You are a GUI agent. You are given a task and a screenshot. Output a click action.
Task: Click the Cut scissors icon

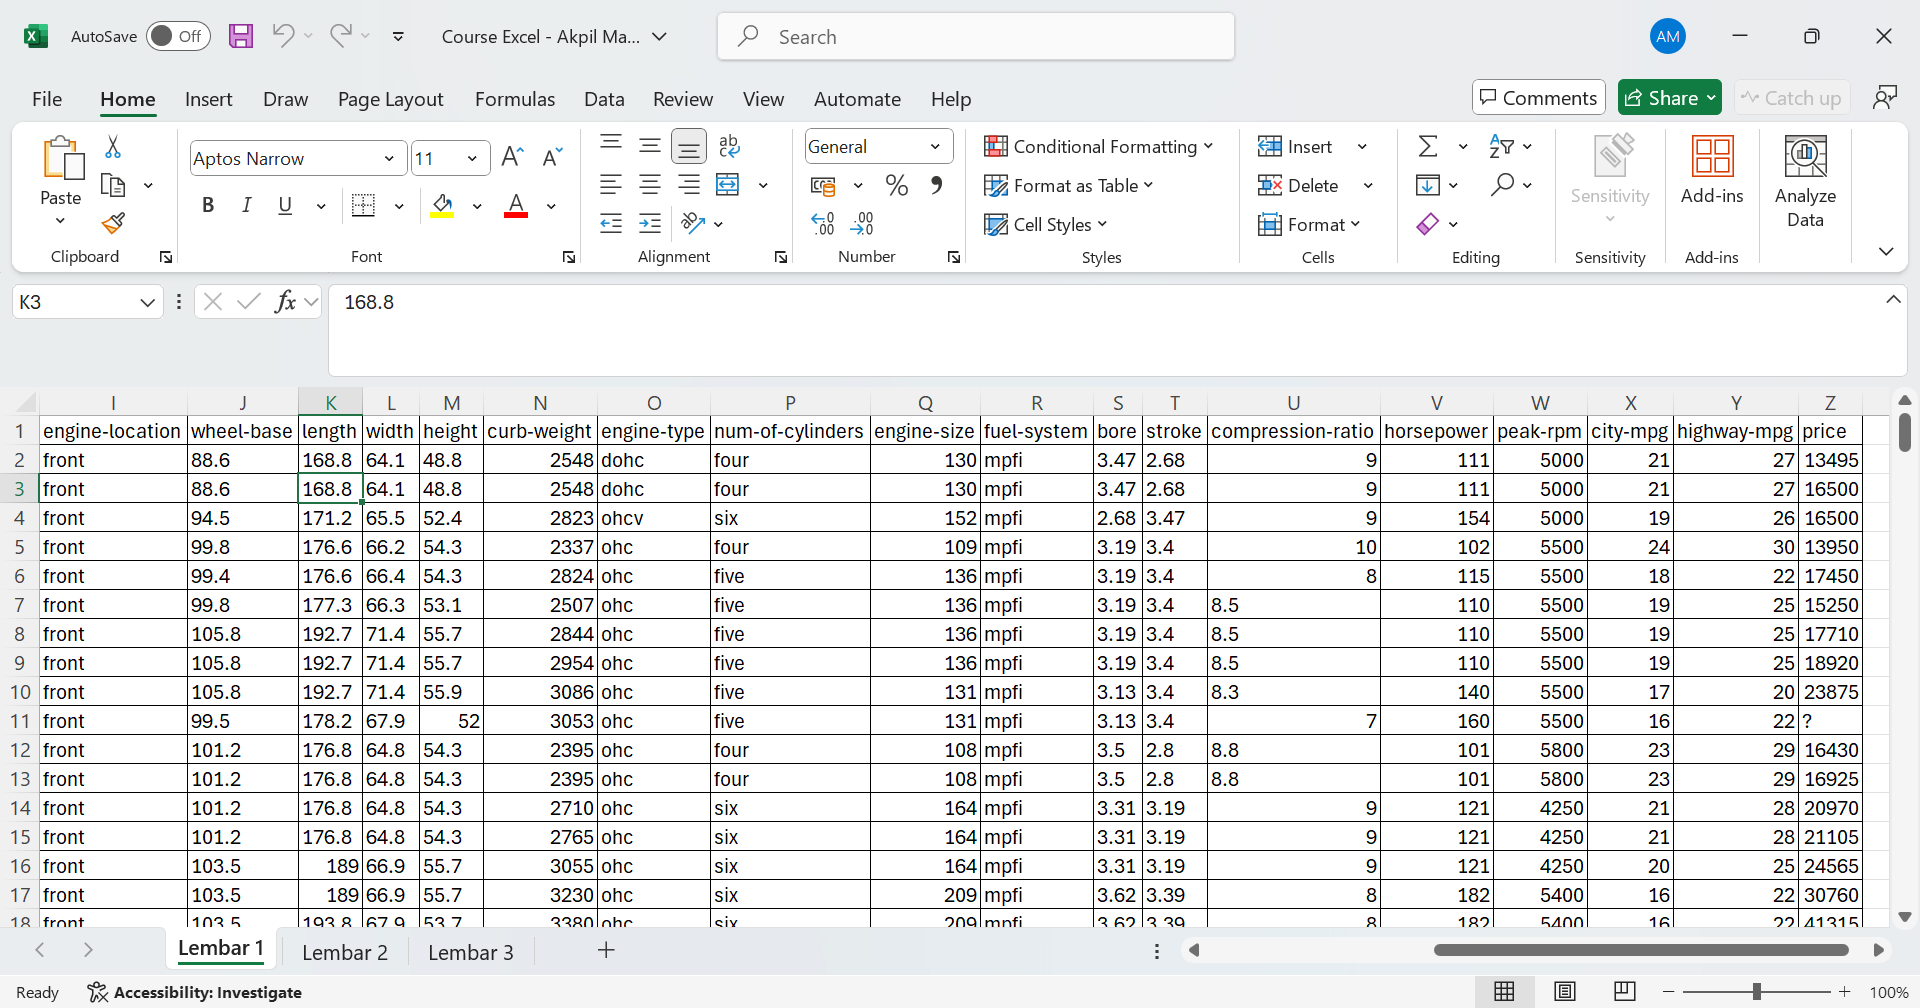pos(113,147)
